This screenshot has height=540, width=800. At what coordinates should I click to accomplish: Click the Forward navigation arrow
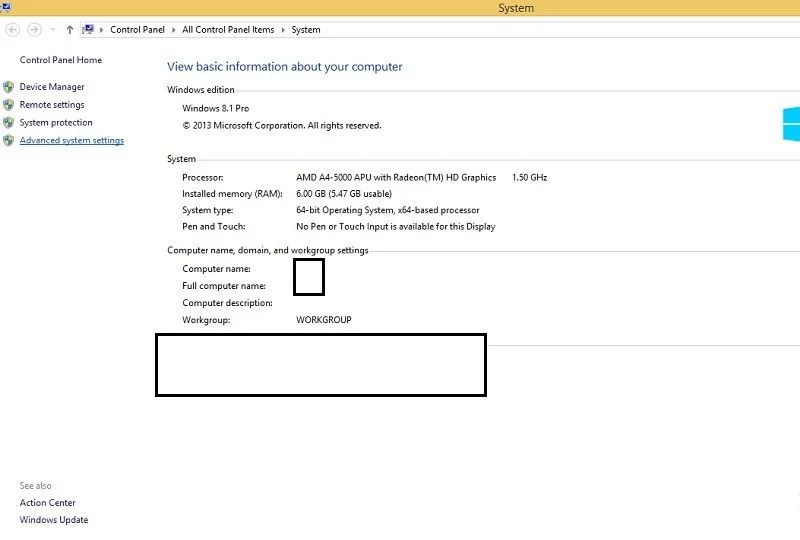click(x=34, y=30)
